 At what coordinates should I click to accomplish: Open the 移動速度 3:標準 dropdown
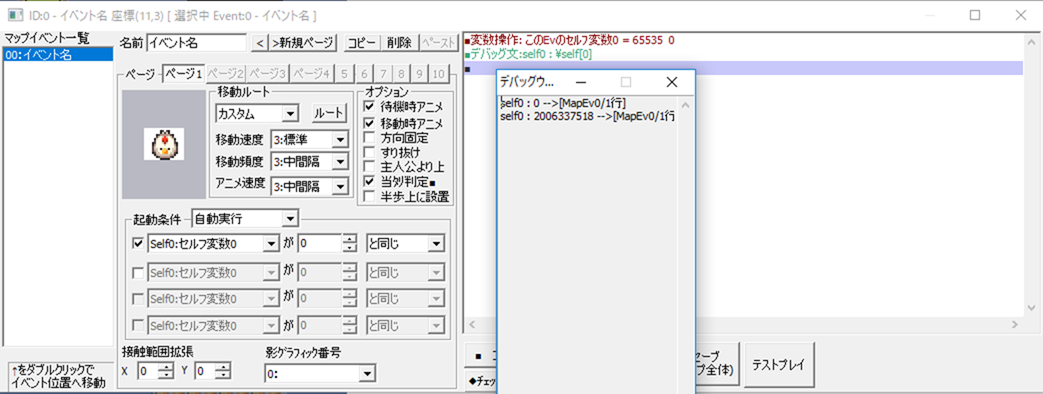[309, 140]
